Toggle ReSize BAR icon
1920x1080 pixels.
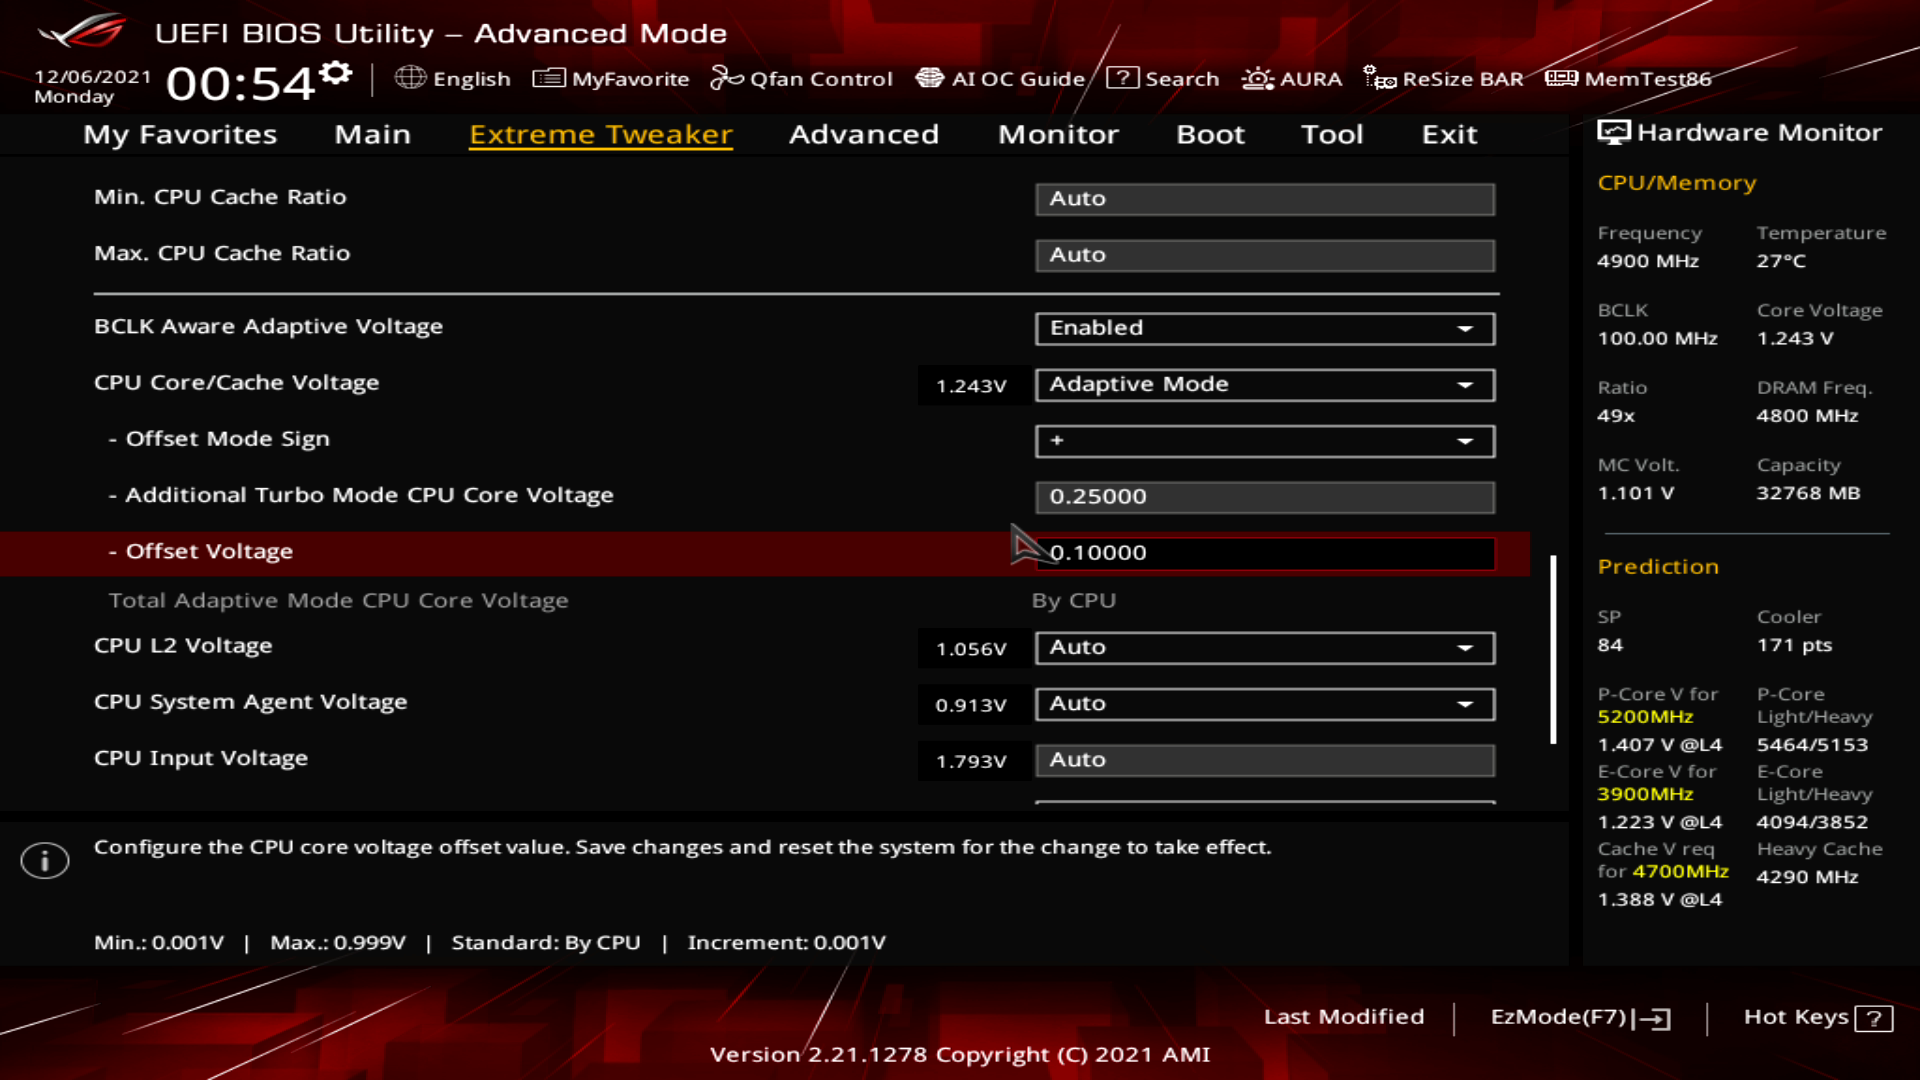coord(1379,78)
